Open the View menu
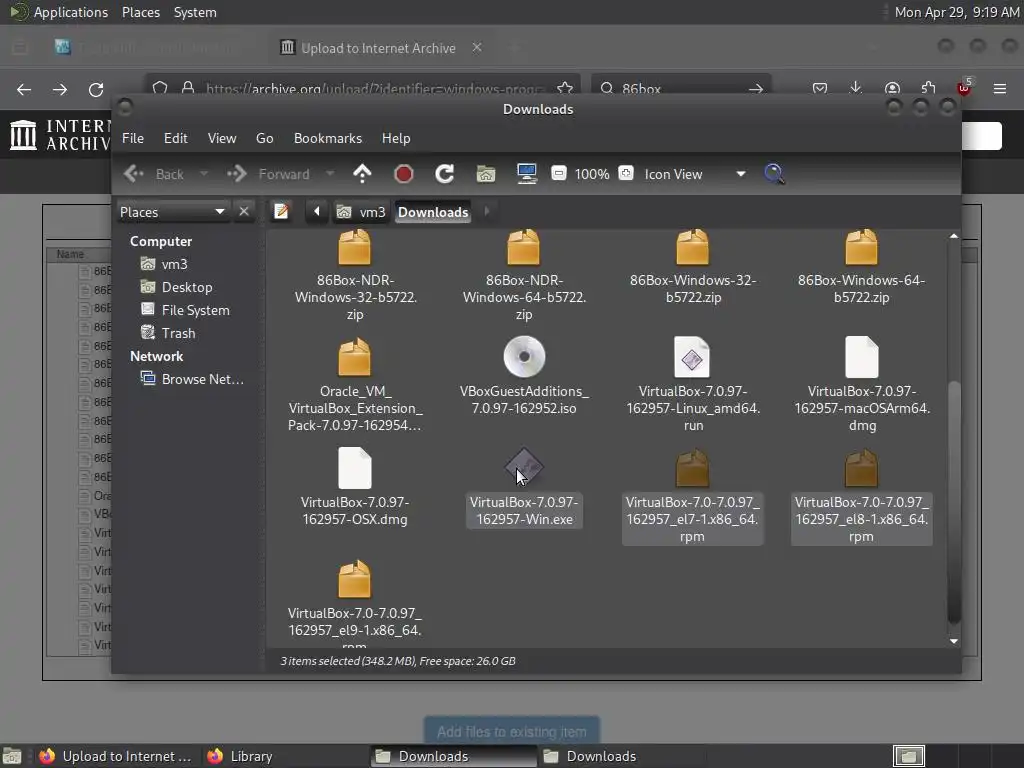1024x768 pixels. [x=222, y=138]
